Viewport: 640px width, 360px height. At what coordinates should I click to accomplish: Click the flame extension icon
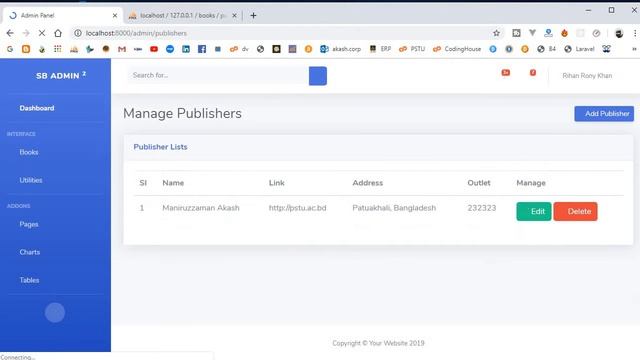[x=564, y=33]
